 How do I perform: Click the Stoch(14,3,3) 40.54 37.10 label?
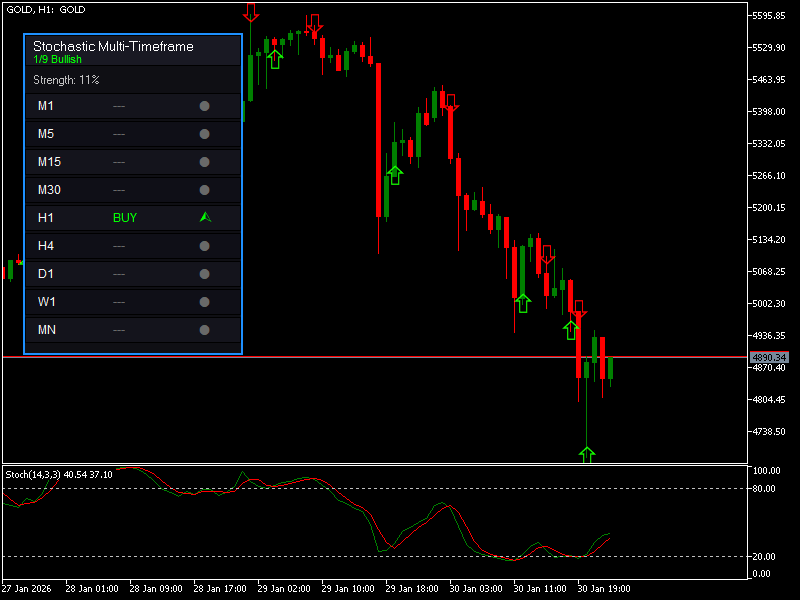pyautogui.click(x=59, y=474)
